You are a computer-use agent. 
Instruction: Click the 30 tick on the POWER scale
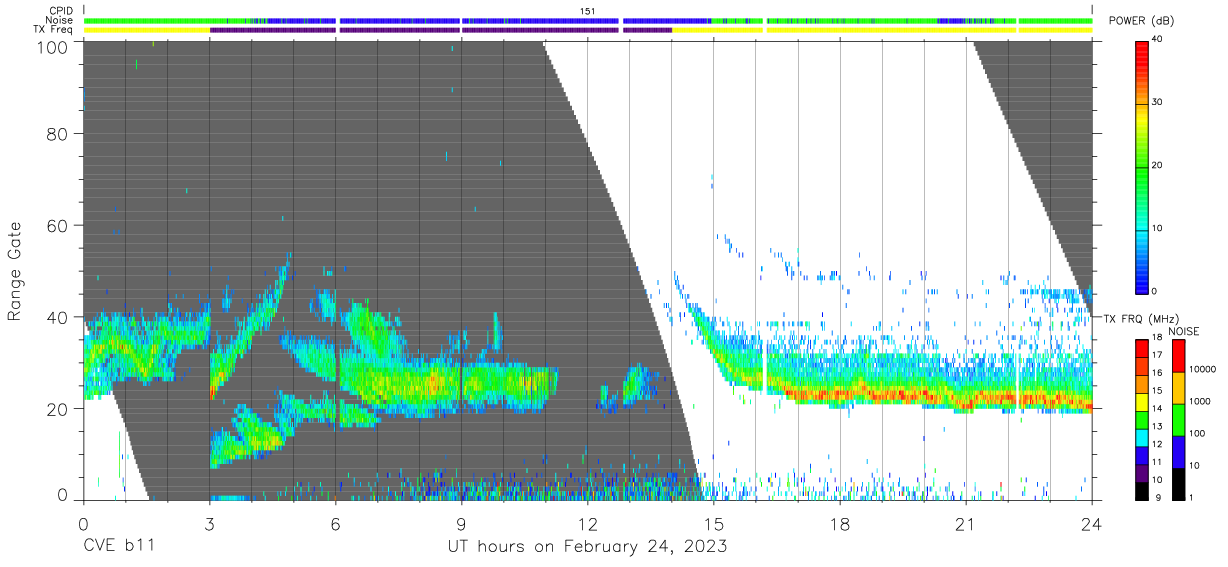click(x=1158, y=103)
